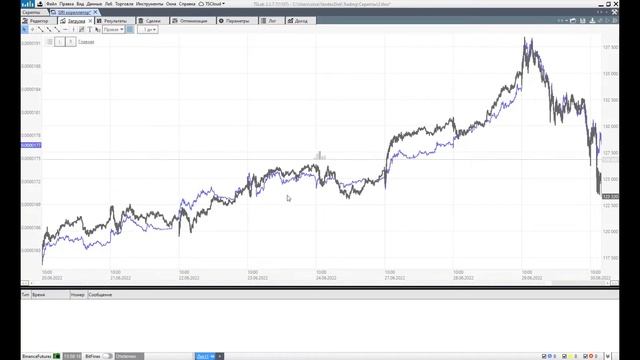Click the filter icon in status bar
The width and height of the screenshot is (640, 360).
click(x=608, y=356)
